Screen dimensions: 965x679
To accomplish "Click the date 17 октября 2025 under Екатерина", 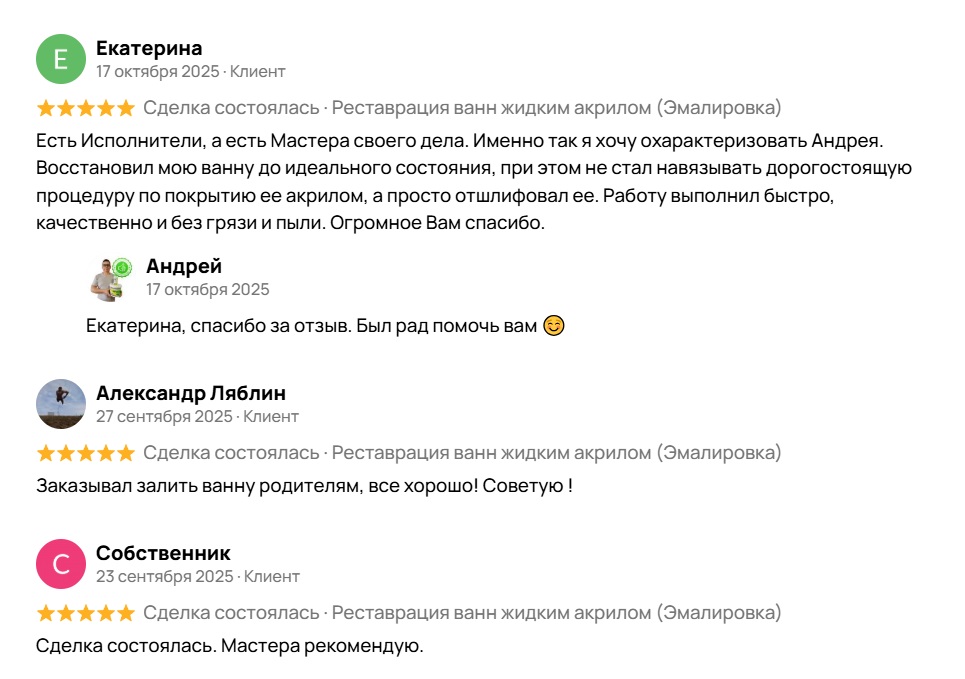I will [157, 72].
